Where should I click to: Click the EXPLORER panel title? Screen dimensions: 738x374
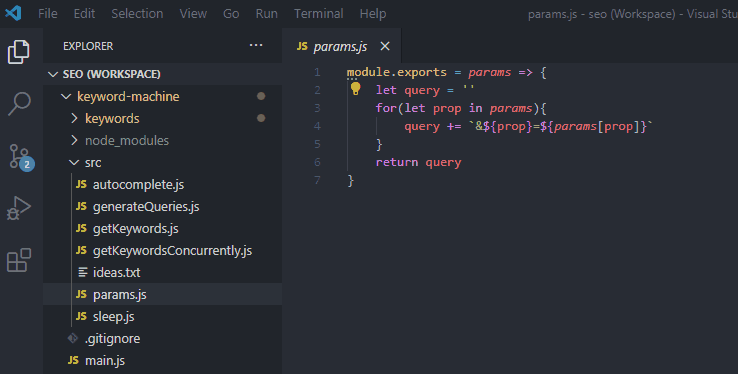tap(88, 46)
